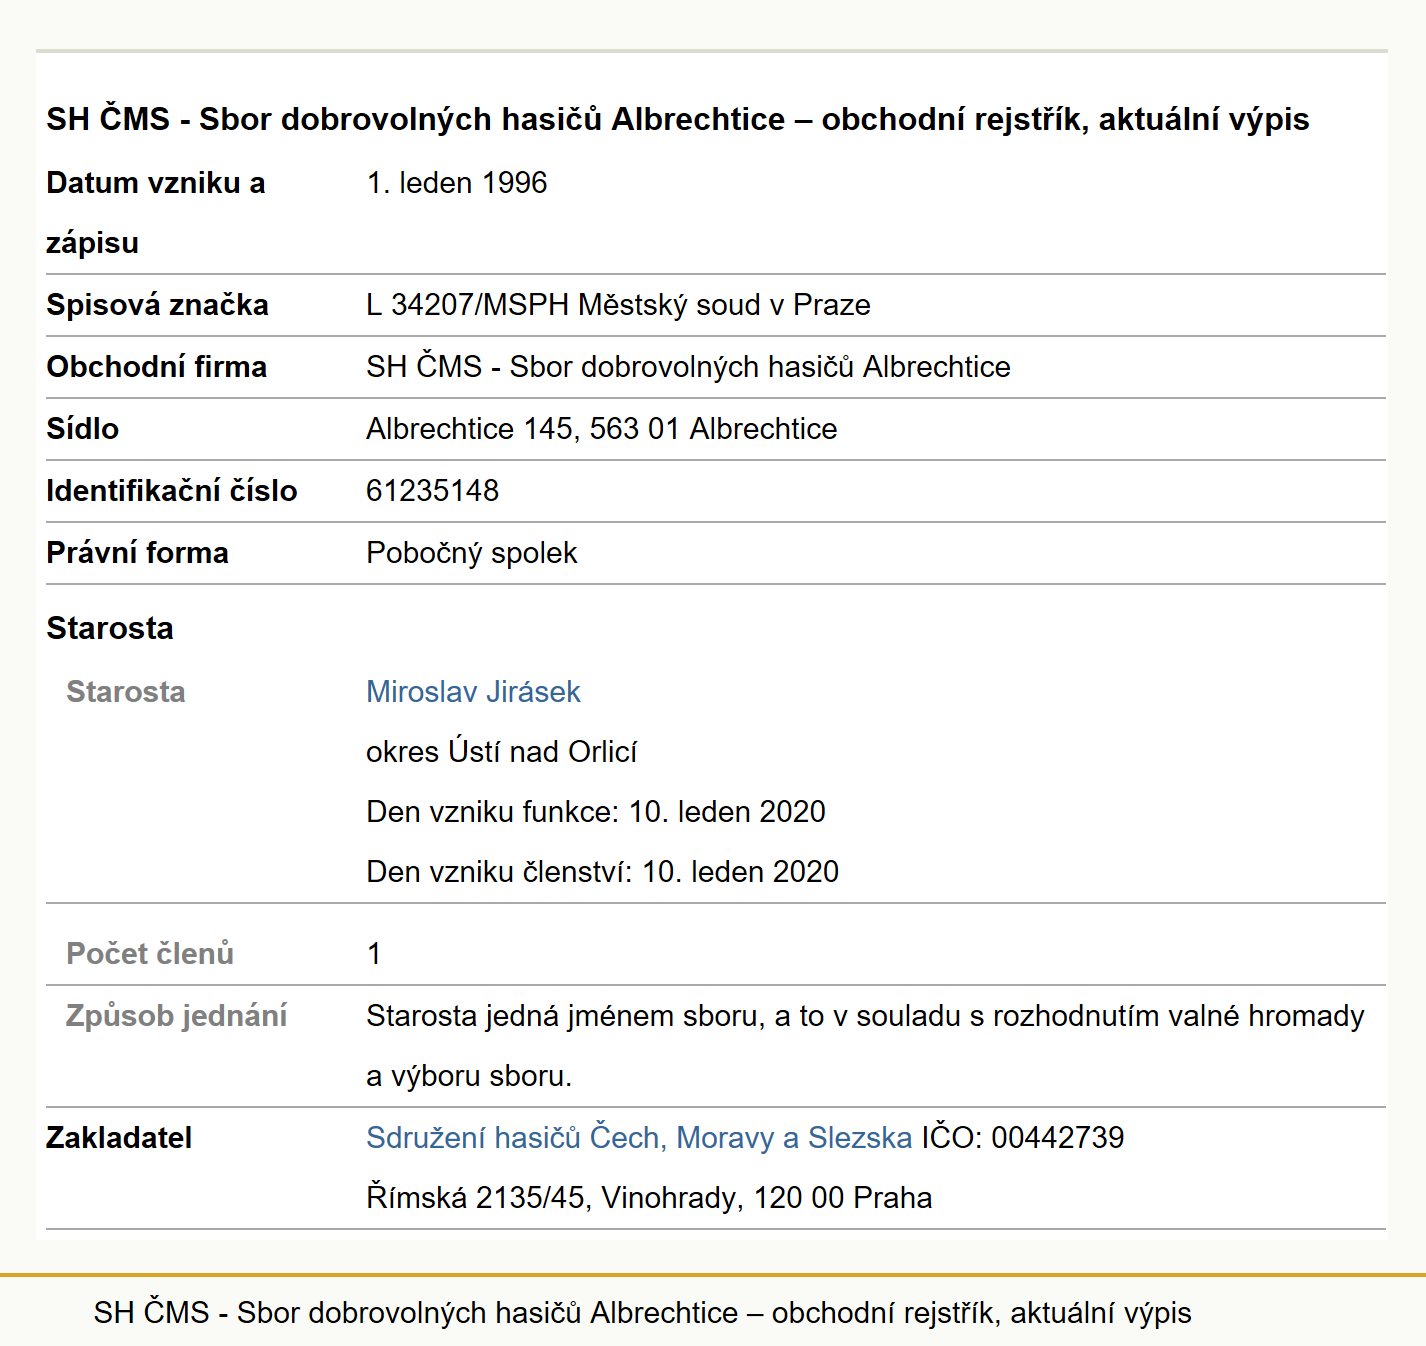Click the footer caption below the gold line
1426x1346 pixels.
click(x=642, y=1313)
